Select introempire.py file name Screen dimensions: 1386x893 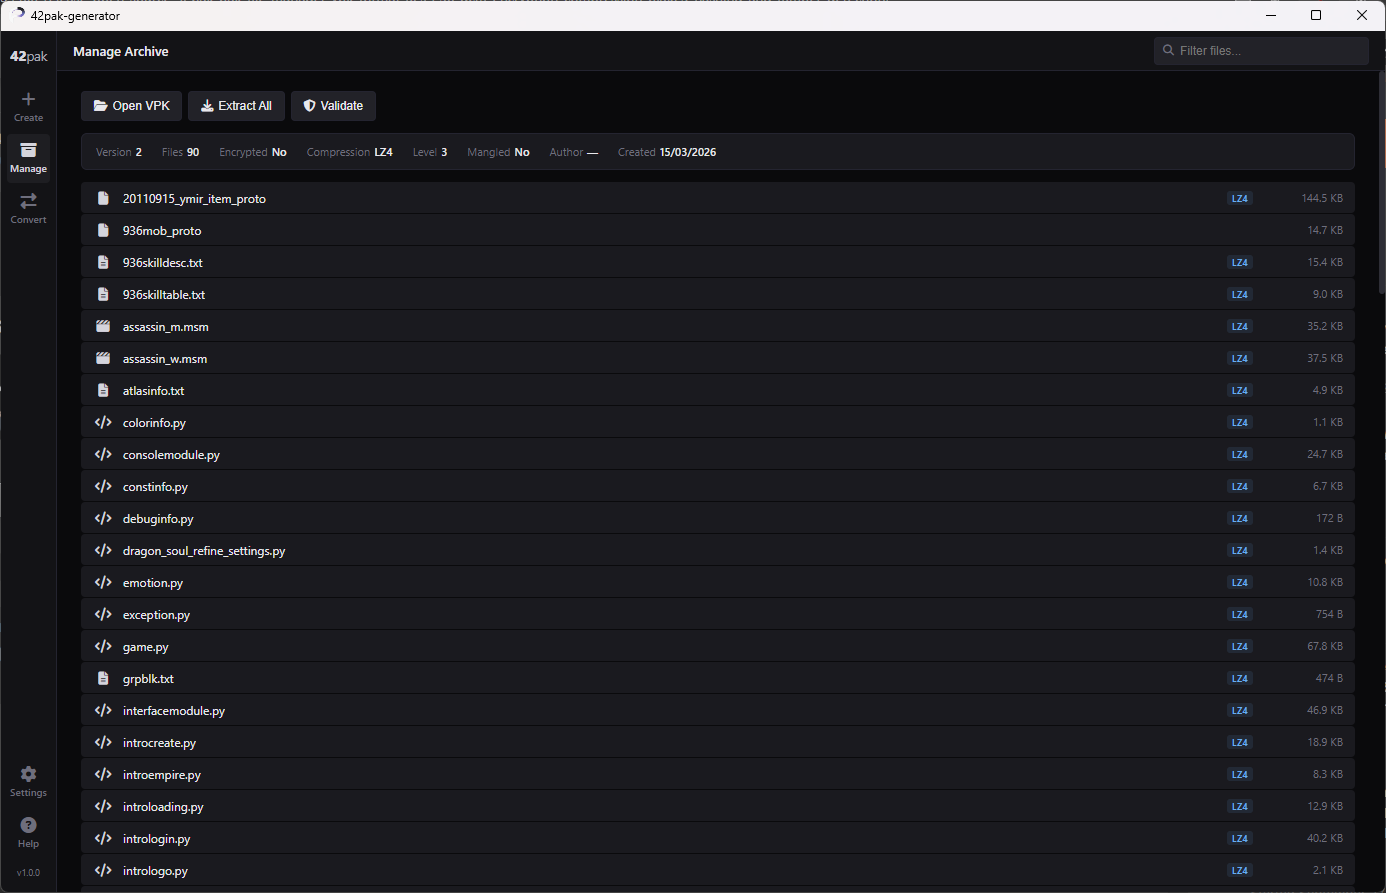162,775
